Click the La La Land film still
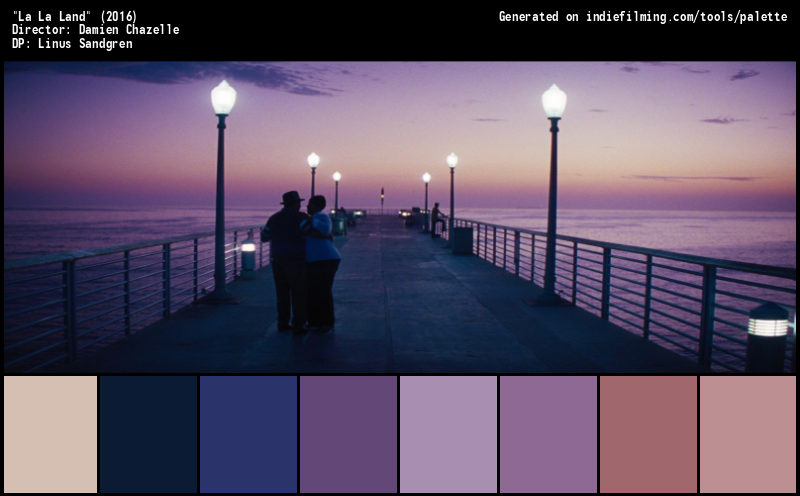This screenshot has height=496, width=800. (x=400, y=217)
